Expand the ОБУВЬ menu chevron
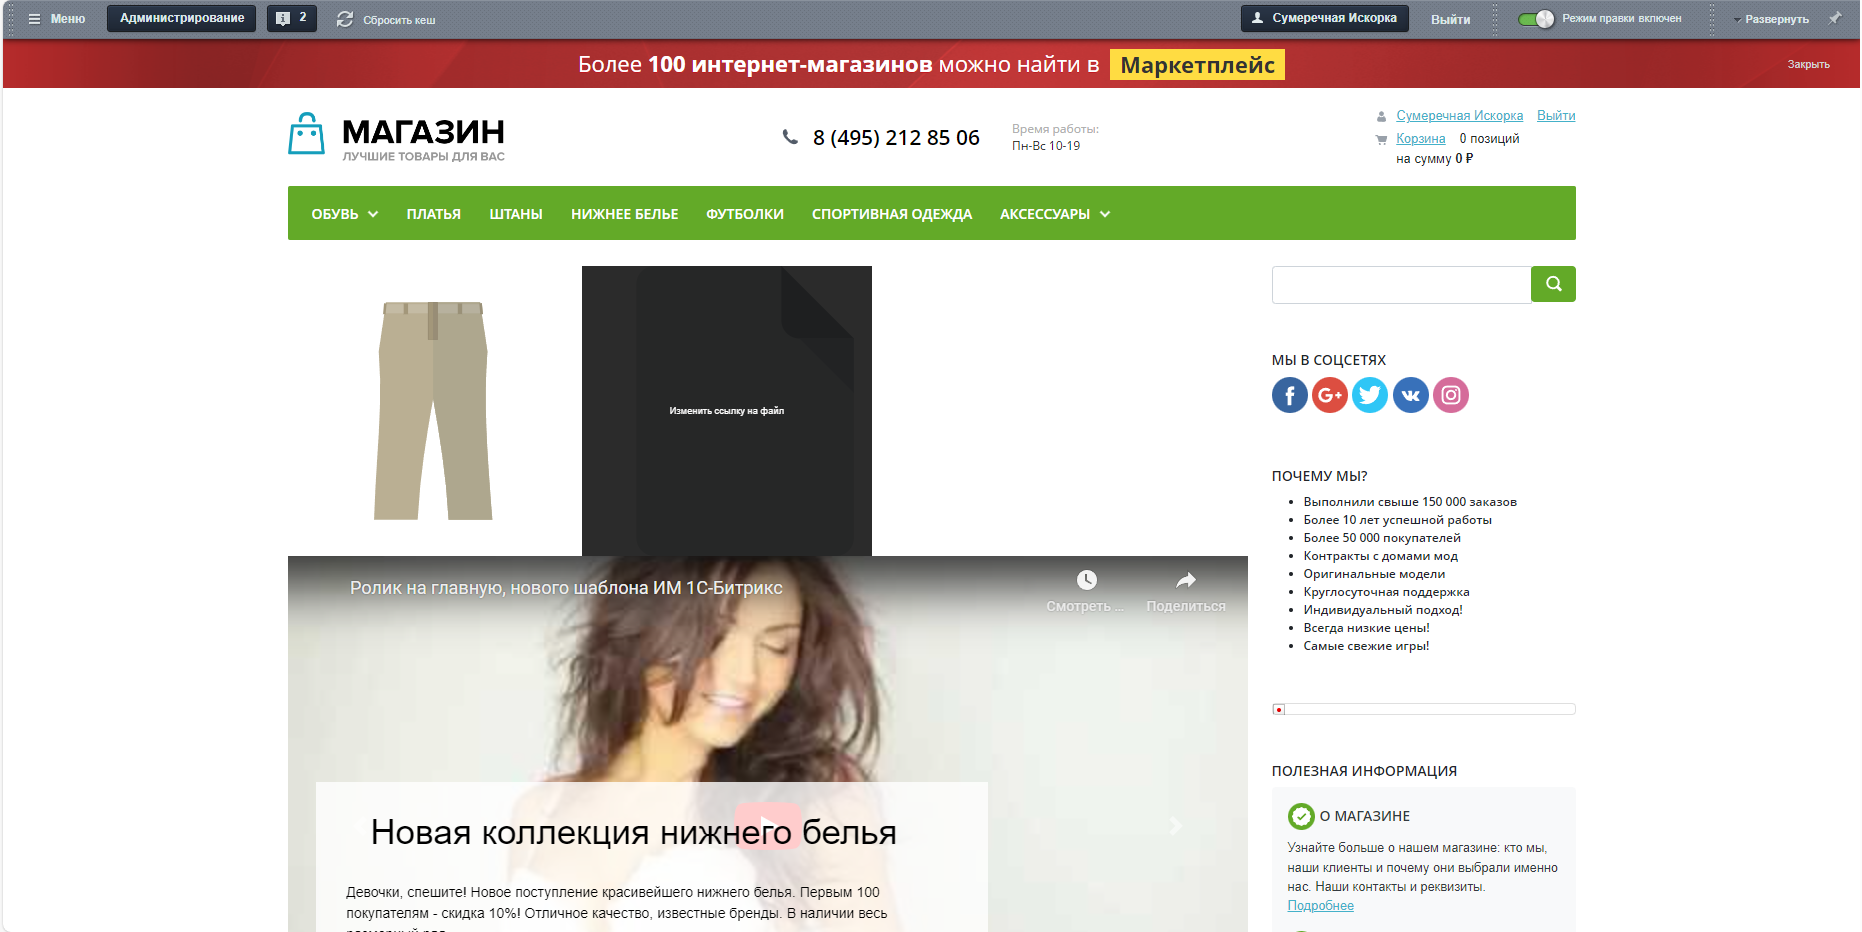 (373, 214)
